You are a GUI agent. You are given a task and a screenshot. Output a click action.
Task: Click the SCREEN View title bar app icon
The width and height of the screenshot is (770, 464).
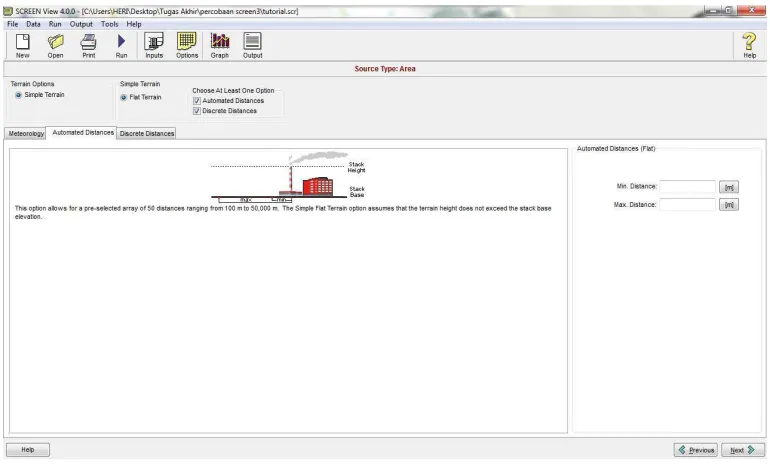[8, 11]
